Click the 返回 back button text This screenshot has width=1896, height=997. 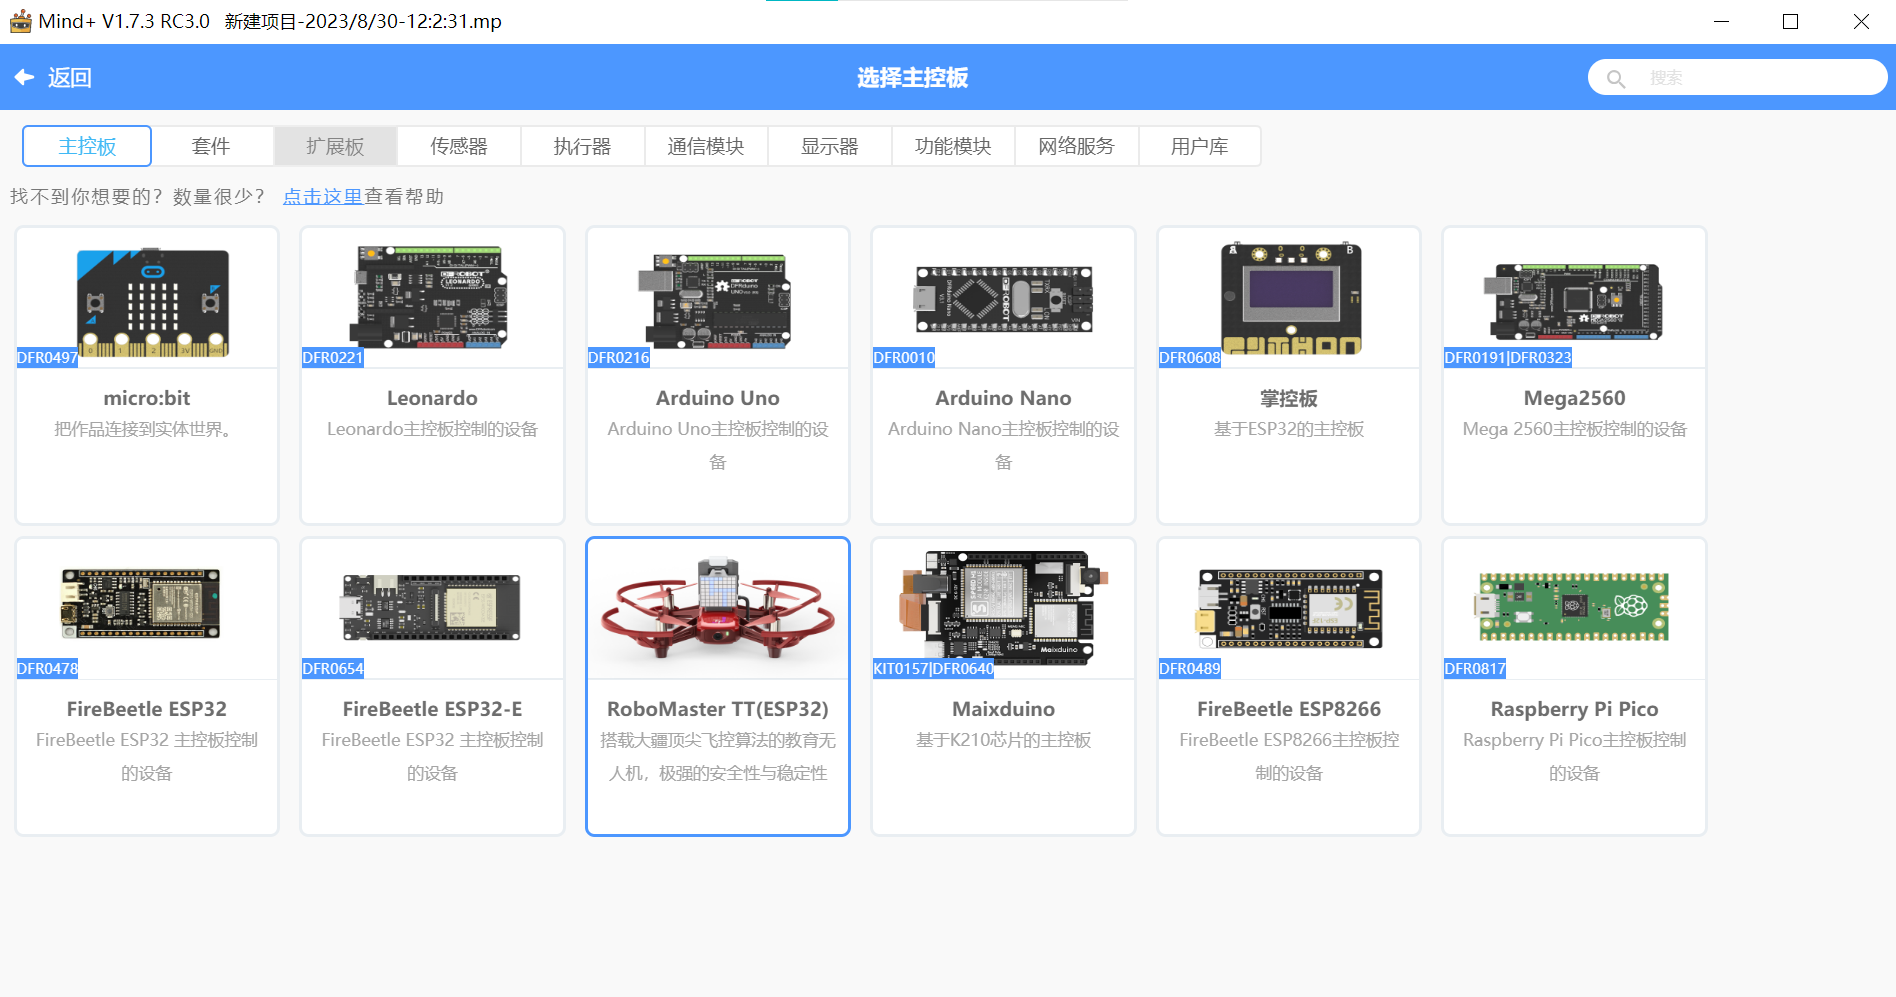coord(70,78)
